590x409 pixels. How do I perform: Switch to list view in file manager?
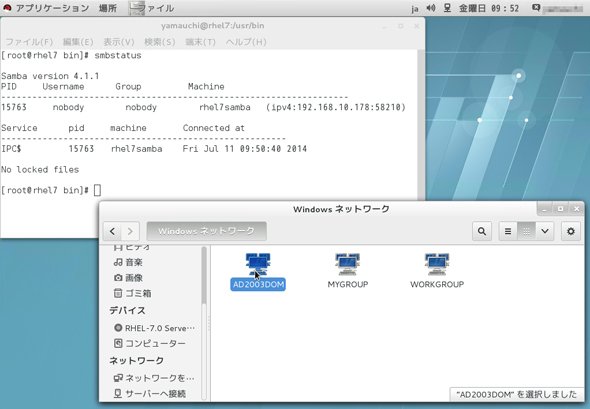click(508, 231)
